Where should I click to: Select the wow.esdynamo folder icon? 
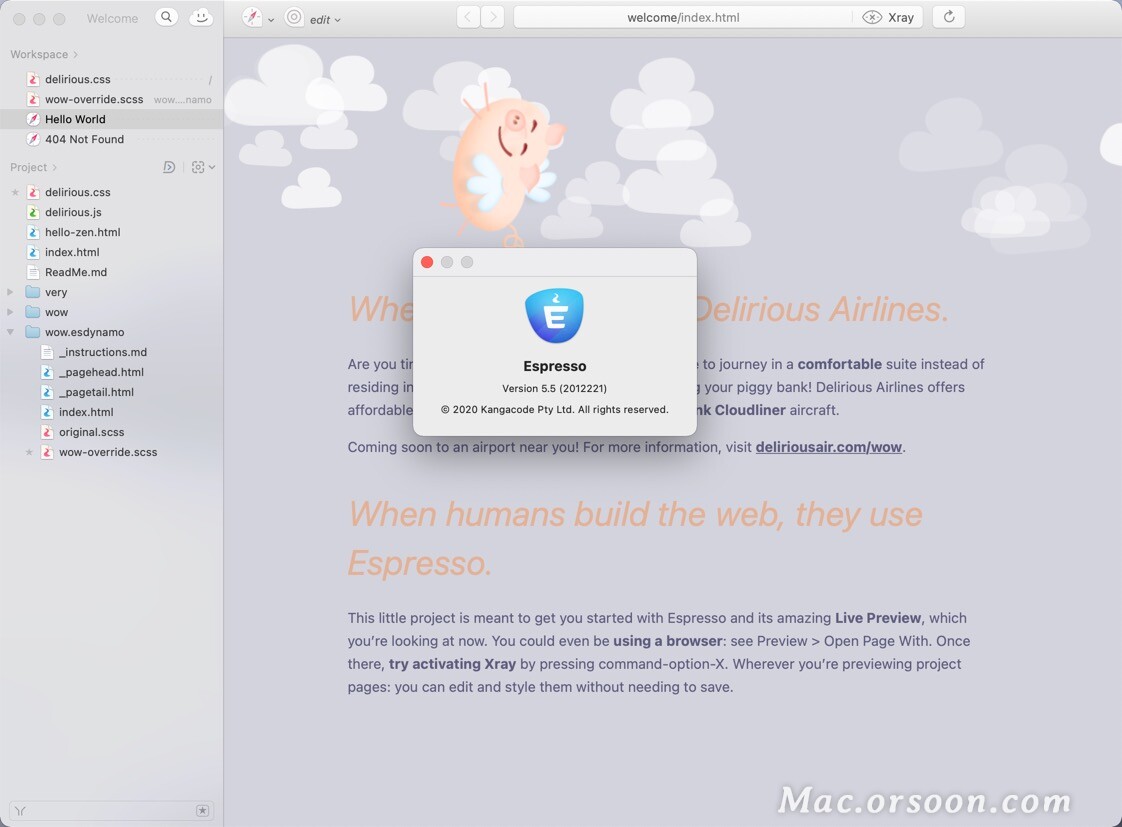pos(32,332)
